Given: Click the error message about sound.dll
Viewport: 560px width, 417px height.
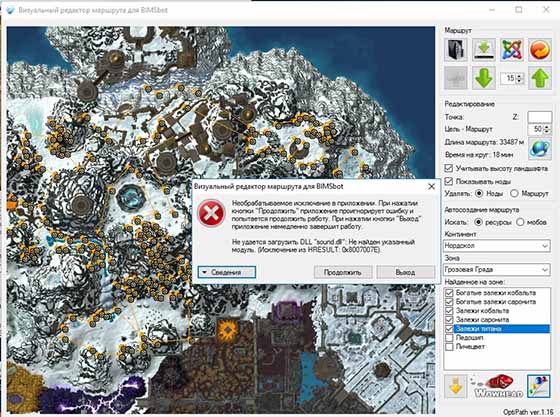Looking at the screenshot, I should (323, 246).
